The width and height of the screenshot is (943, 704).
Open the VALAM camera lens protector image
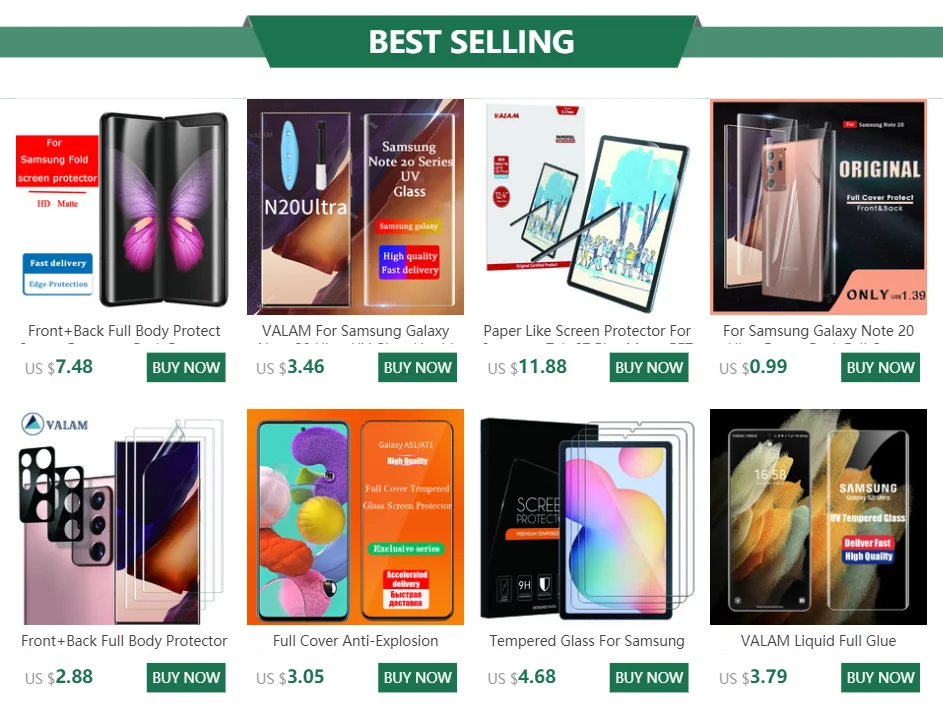pyautogui.click(x=124, y=517)
